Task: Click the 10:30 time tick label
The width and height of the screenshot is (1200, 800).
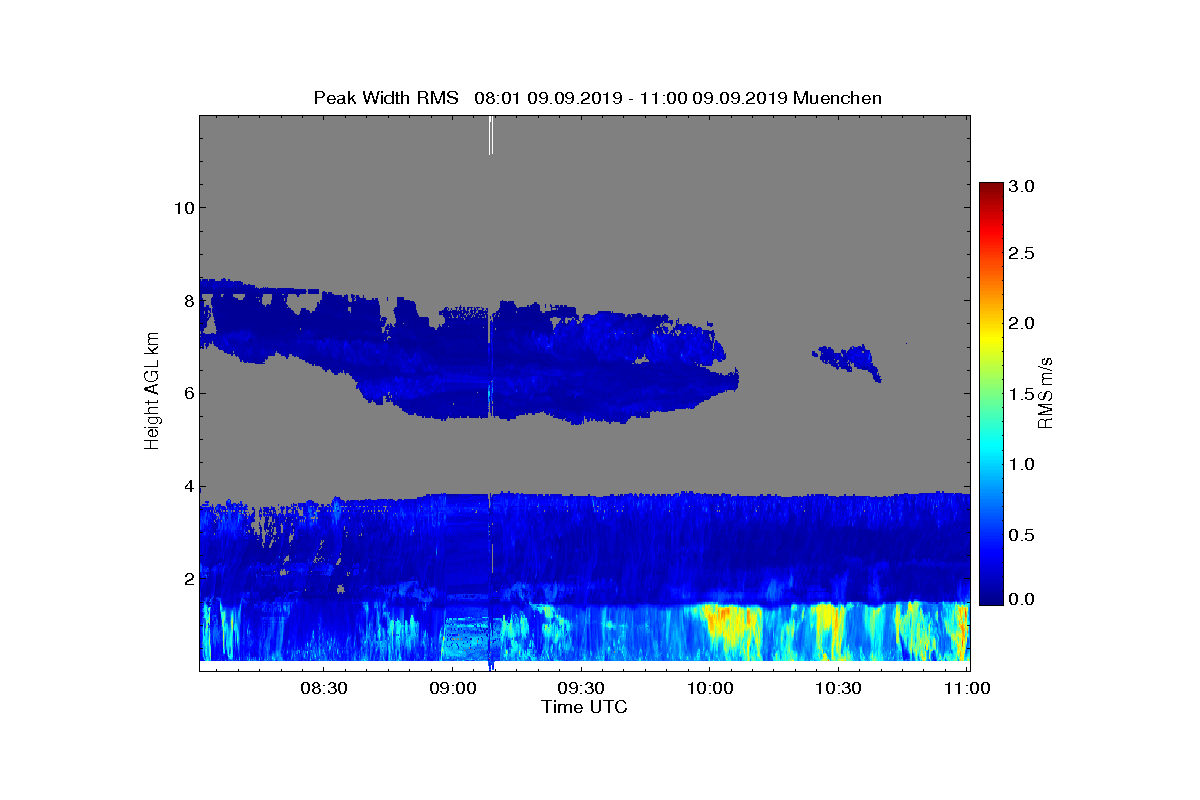Action: (x=838, y=688)
